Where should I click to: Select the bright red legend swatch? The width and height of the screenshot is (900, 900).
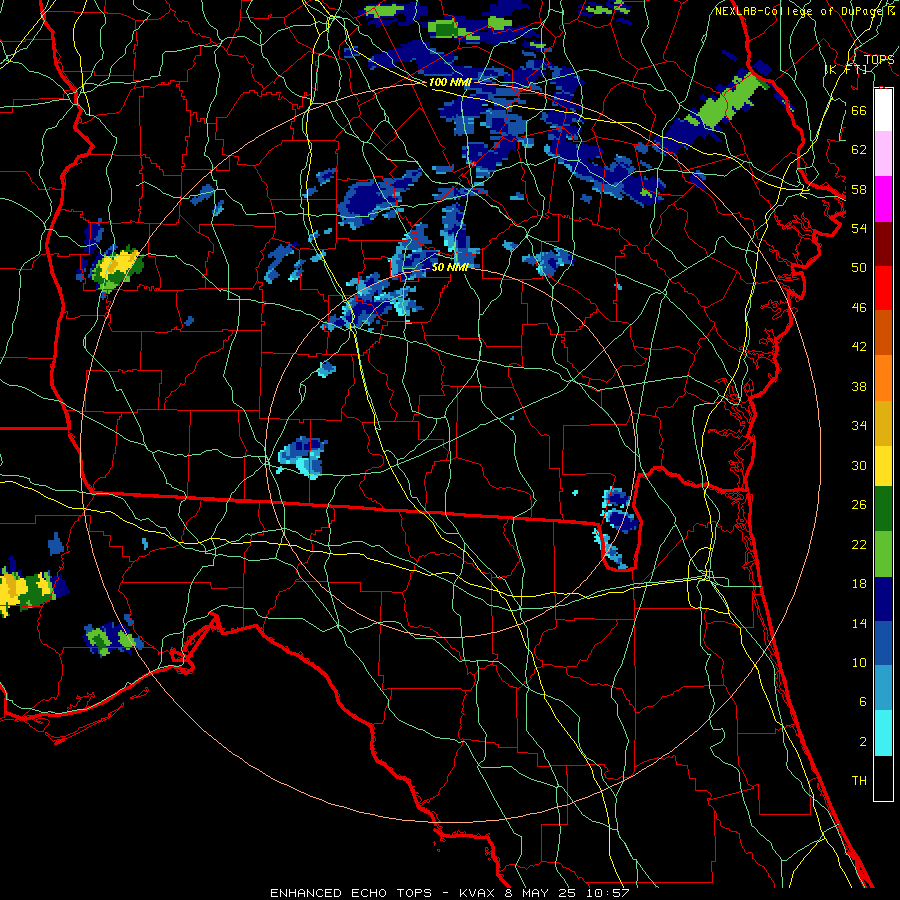883,289
